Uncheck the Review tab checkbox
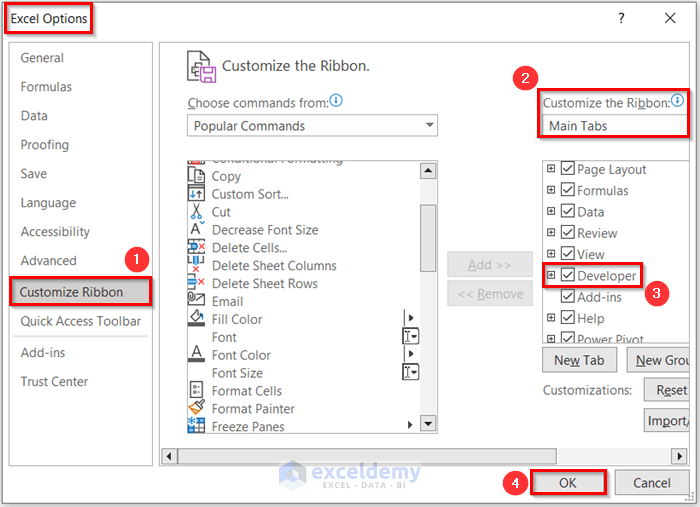The image size is (700, 507). click(568, 232)
